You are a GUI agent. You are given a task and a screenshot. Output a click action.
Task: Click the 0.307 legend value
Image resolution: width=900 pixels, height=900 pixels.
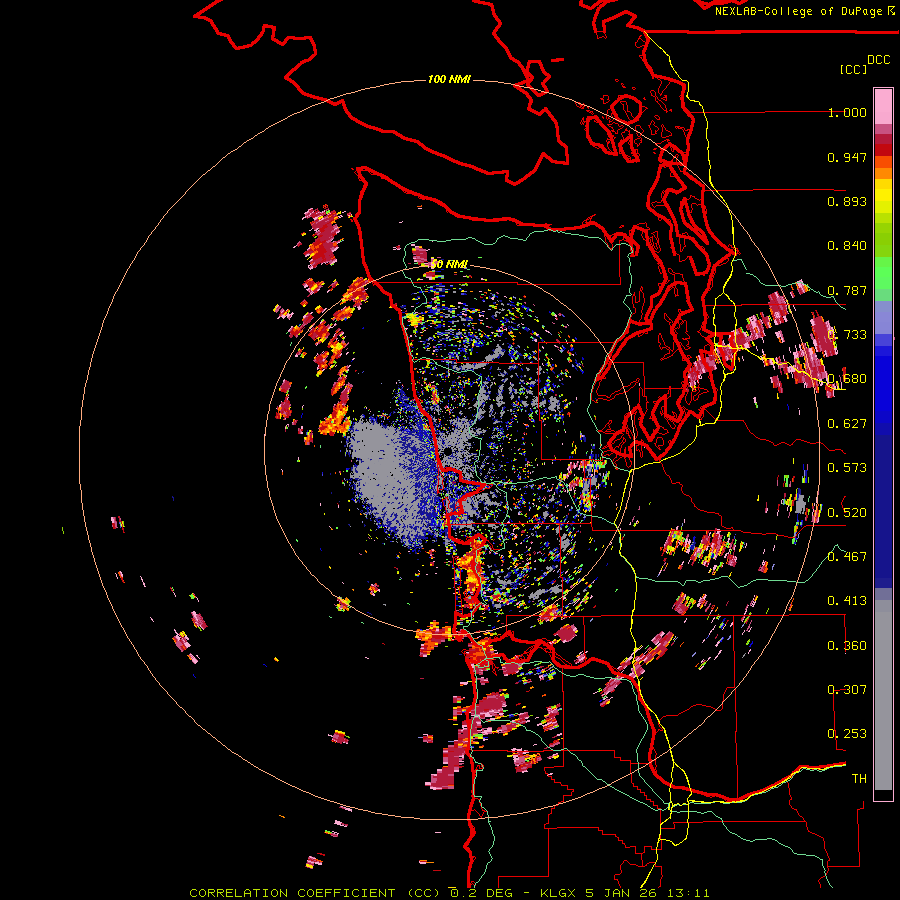(x=847, y=690)
